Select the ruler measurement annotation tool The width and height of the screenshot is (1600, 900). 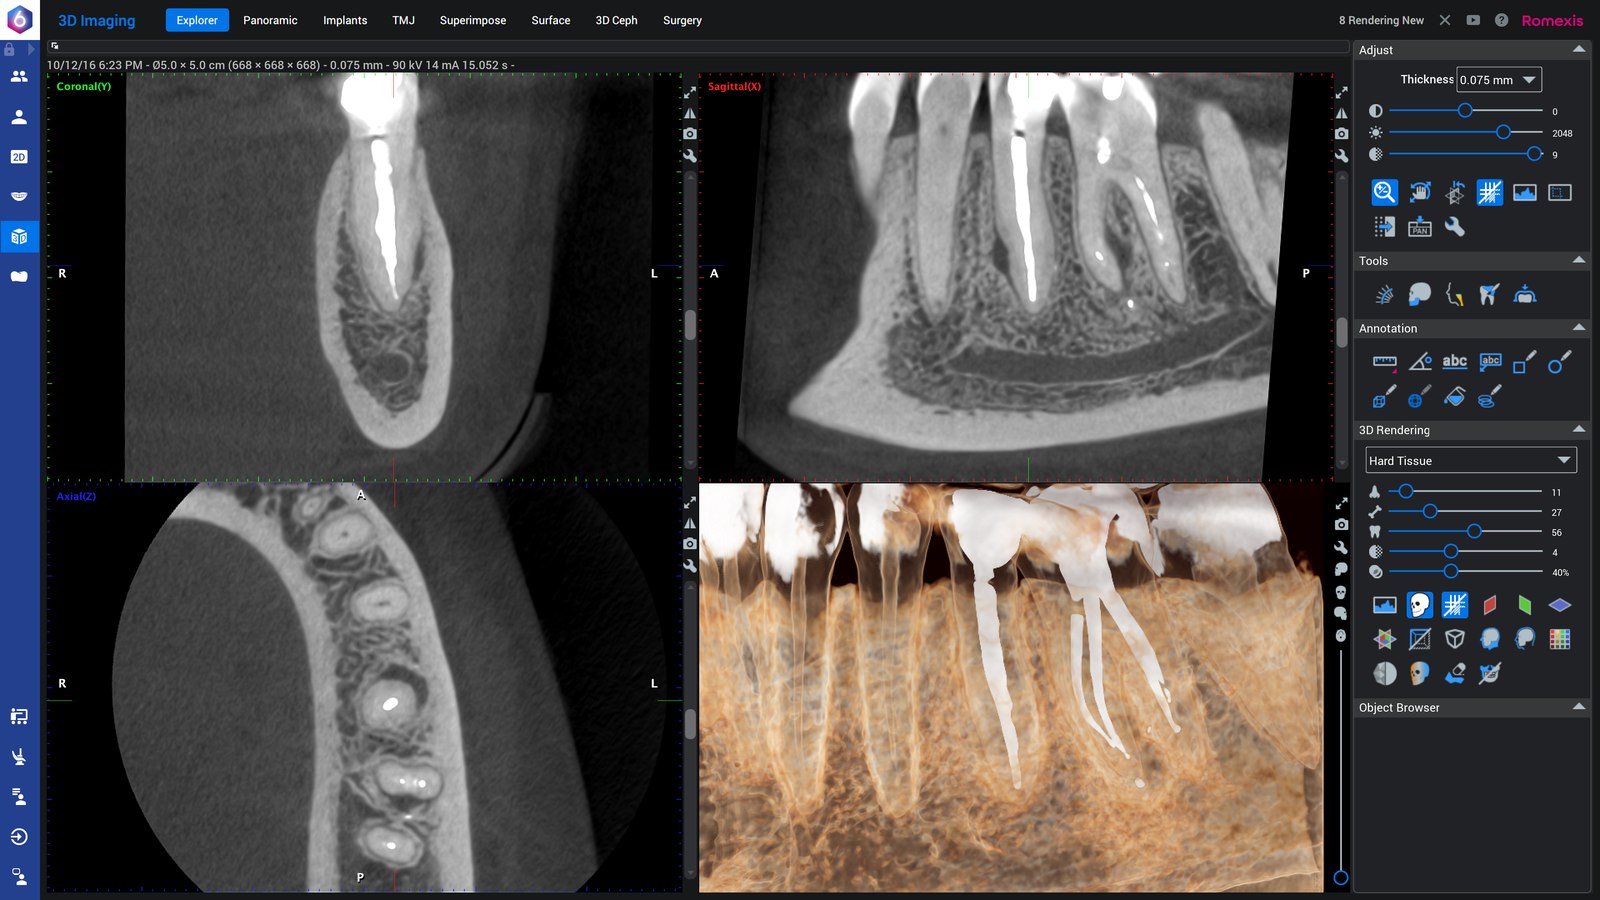pyautogui.click(x=1385, y=362)
